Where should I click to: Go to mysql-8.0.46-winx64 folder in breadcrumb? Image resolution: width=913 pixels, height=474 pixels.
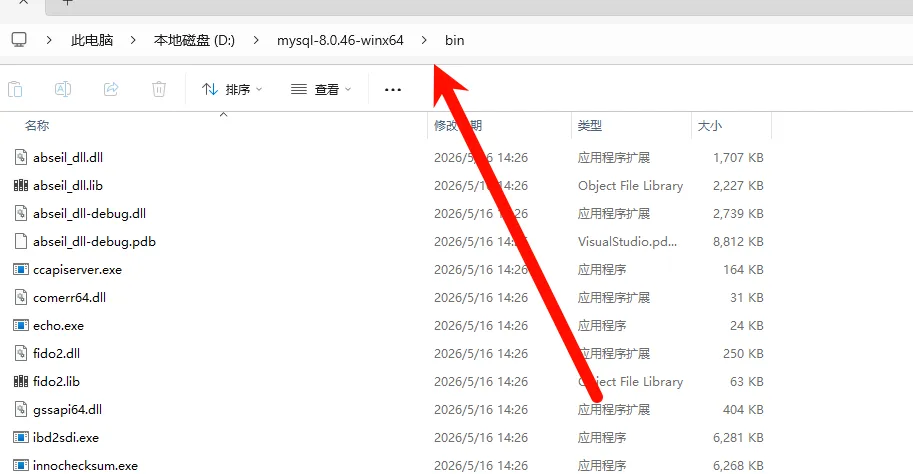pos(340,40)
